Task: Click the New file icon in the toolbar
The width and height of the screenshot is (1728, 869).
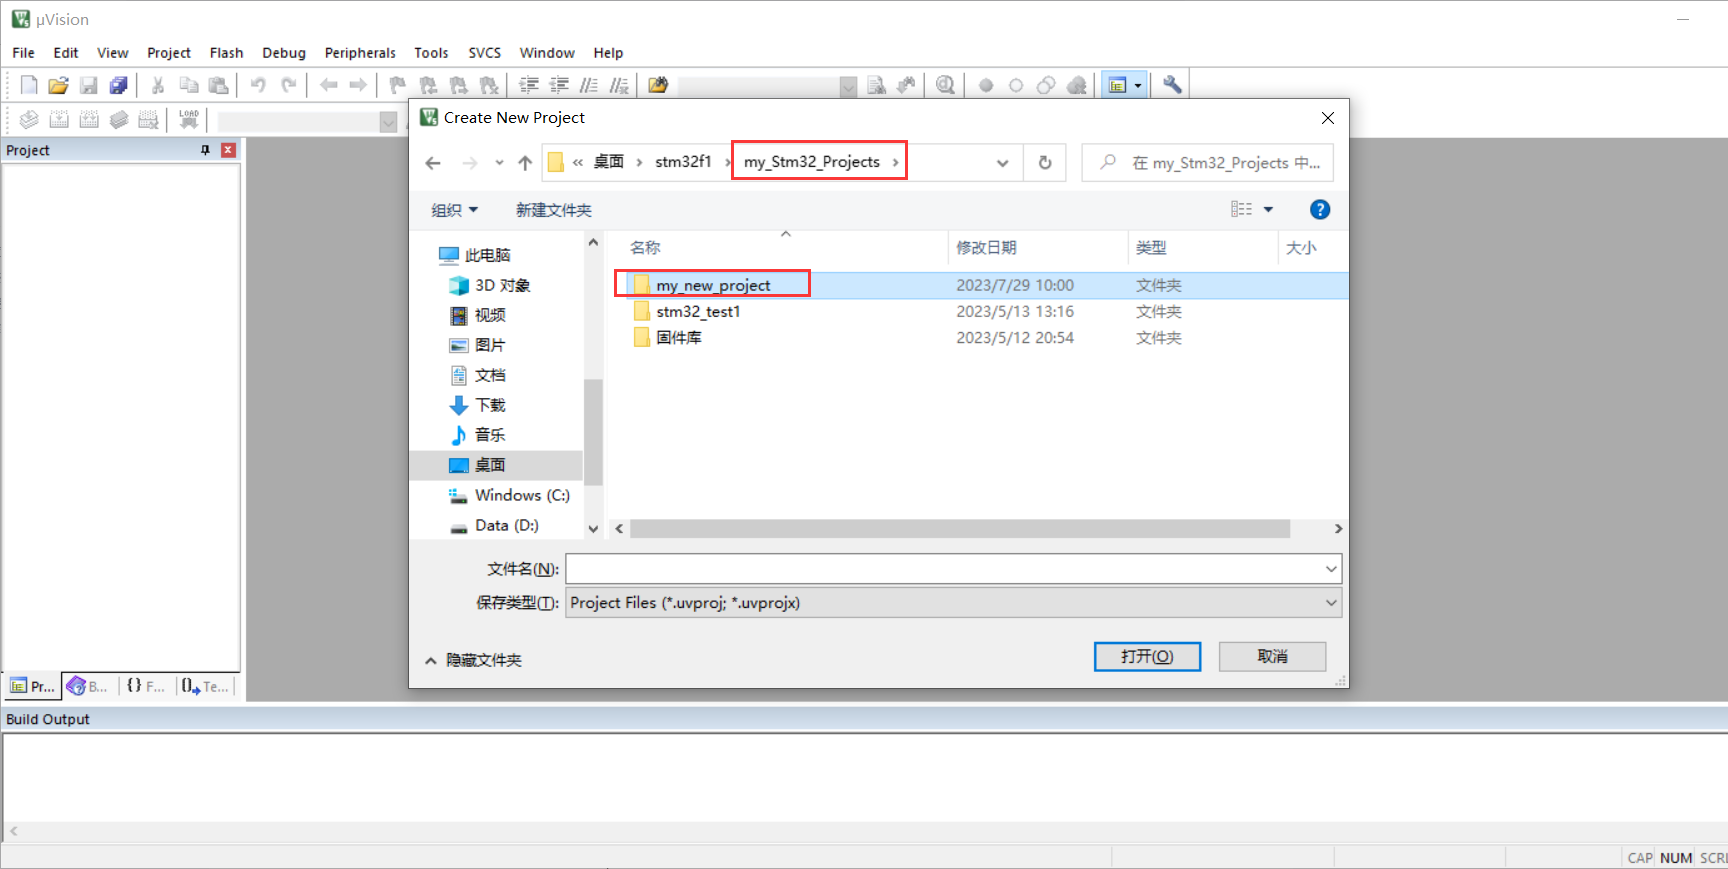Action: point(29,85)
